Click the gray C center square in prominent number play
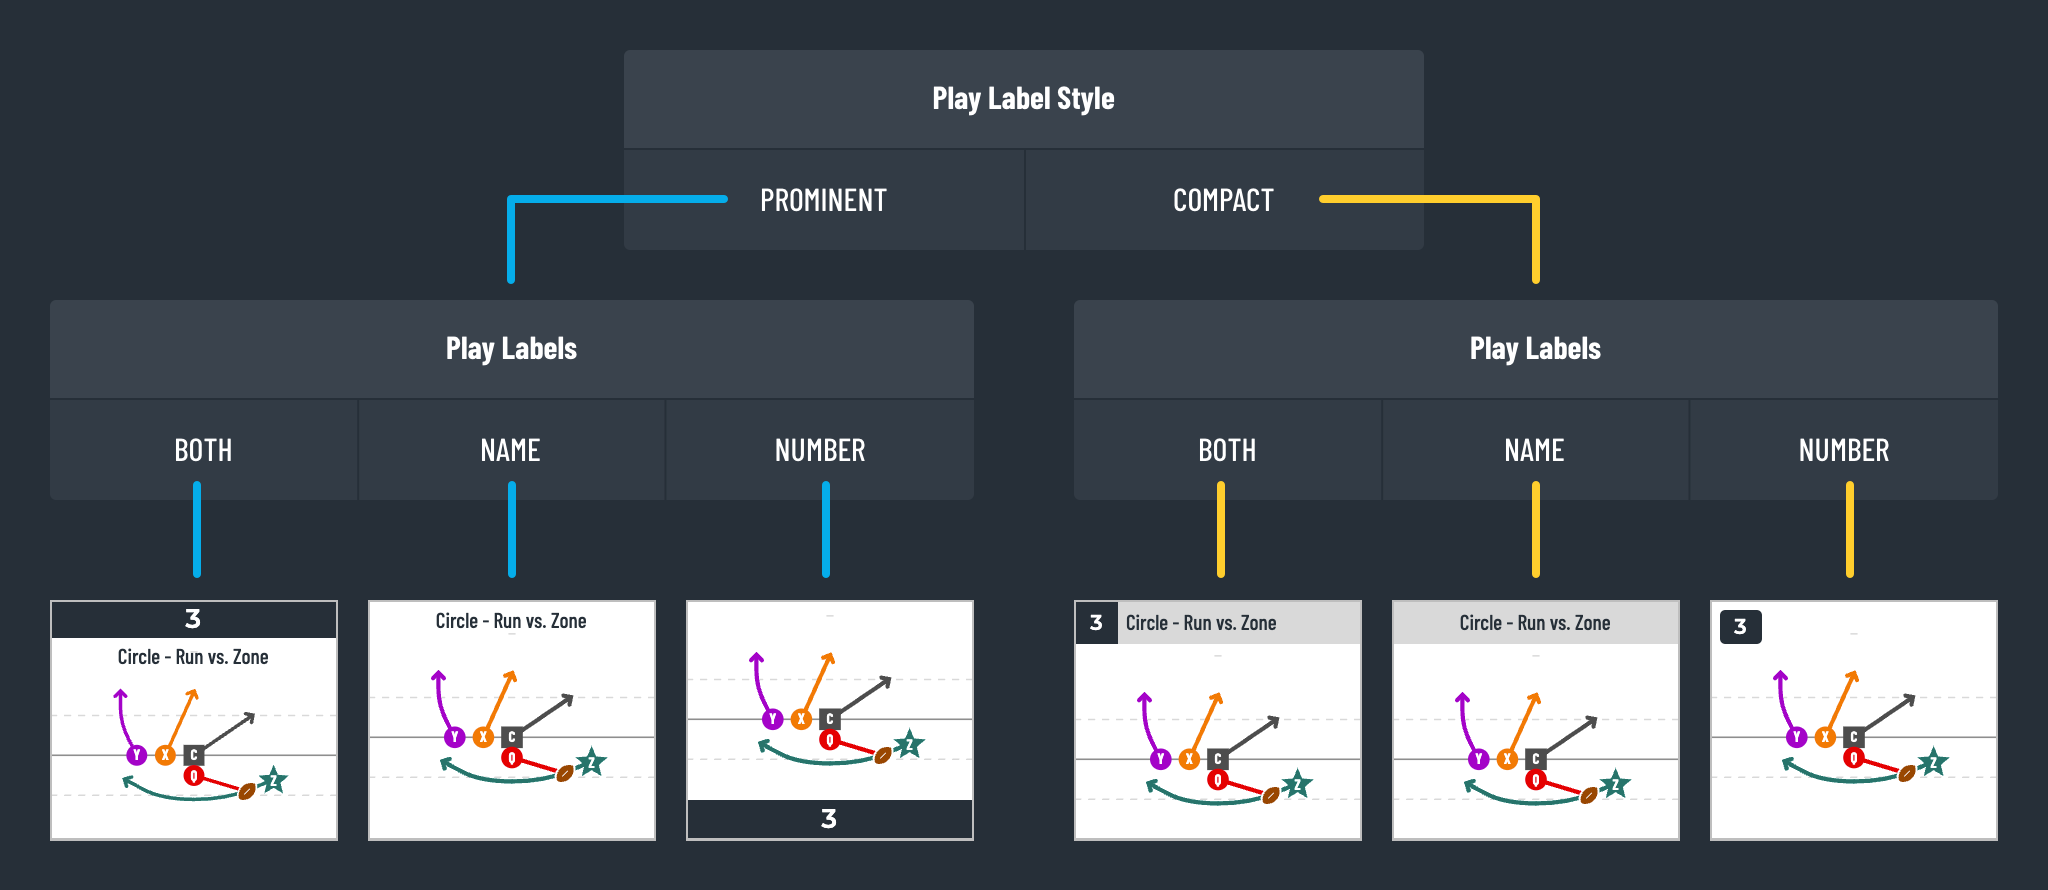 (x=830, y=719)
